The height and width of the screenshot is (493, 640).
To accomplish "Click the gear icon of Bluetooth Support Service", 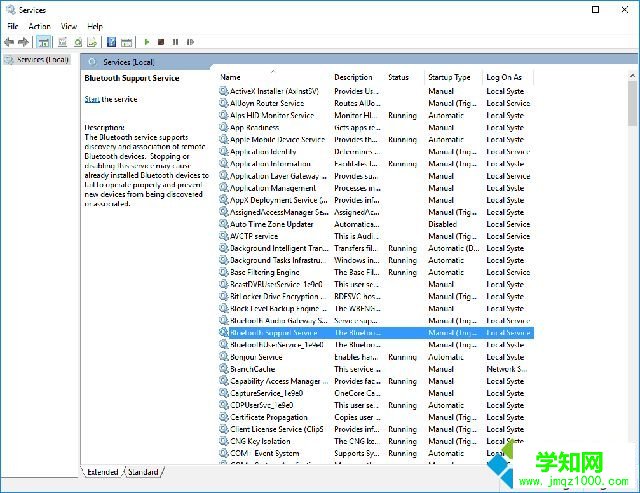I will click(224, 332).
